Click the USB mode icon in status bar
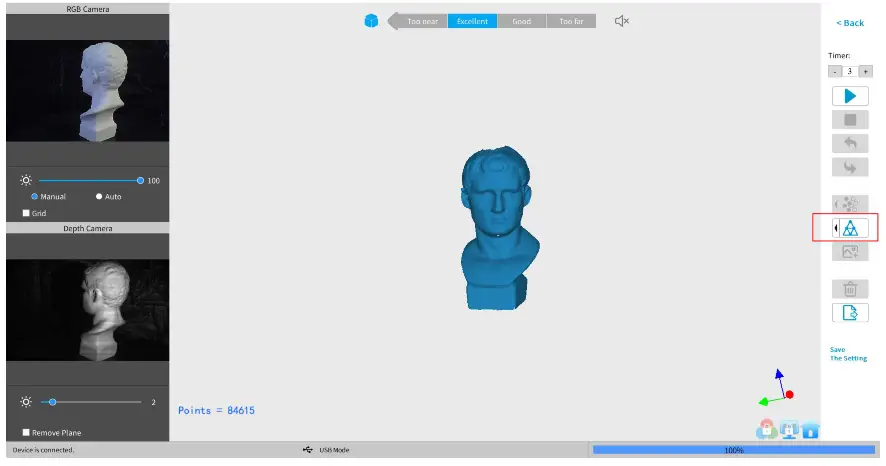Viewport: 886px width, 466px height. coord(308,450)
